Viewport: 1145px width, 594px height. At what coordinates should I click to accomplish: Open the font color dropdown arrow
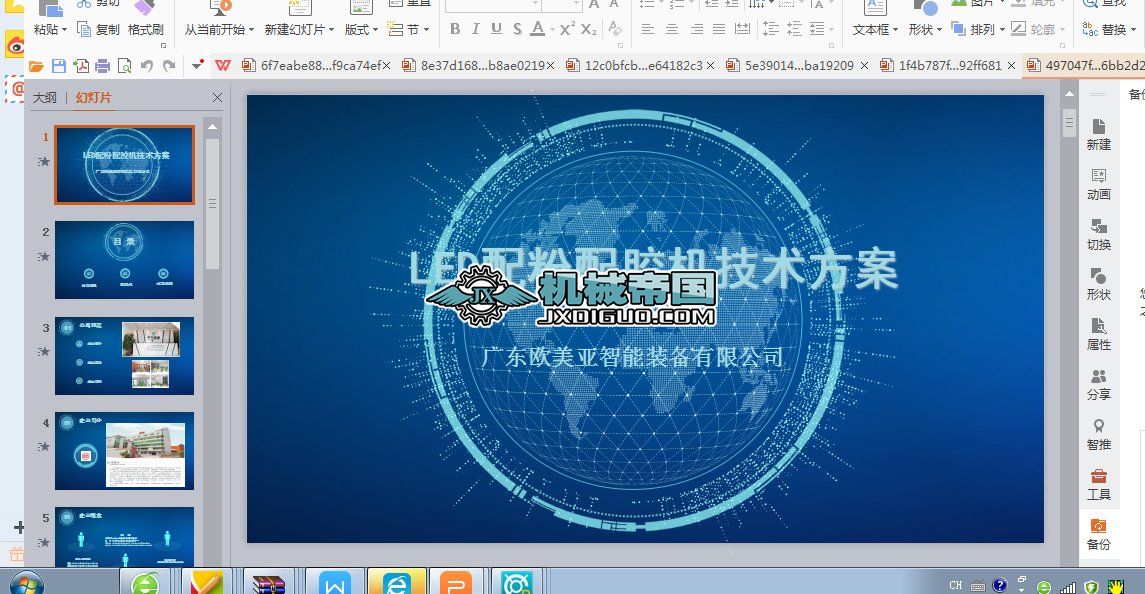[x=552, y=30]
